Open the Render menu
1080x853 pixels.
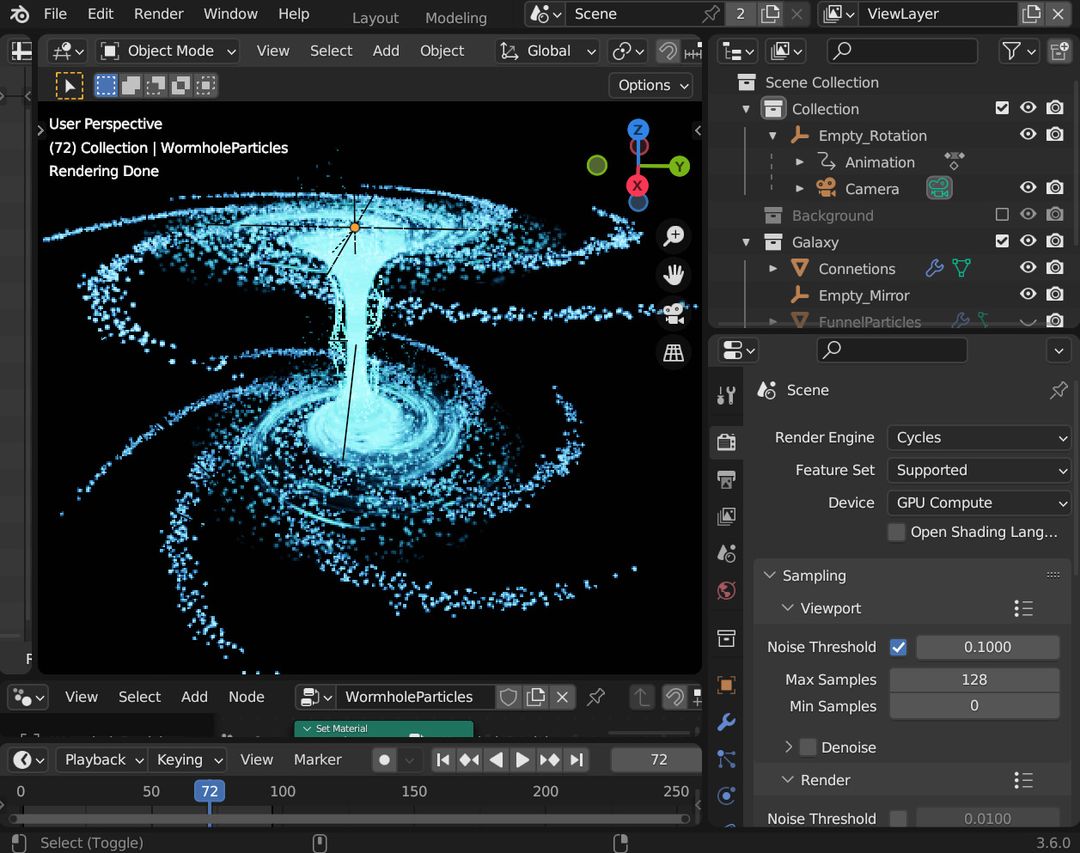click(159, 14)
